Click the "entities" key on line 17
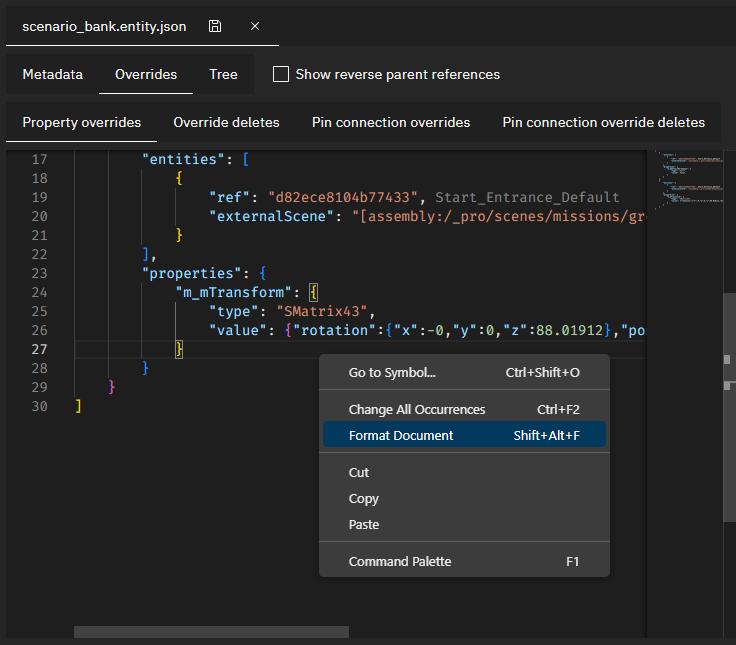This screenshot has height=645, width=736. click(x=183, y=160)
